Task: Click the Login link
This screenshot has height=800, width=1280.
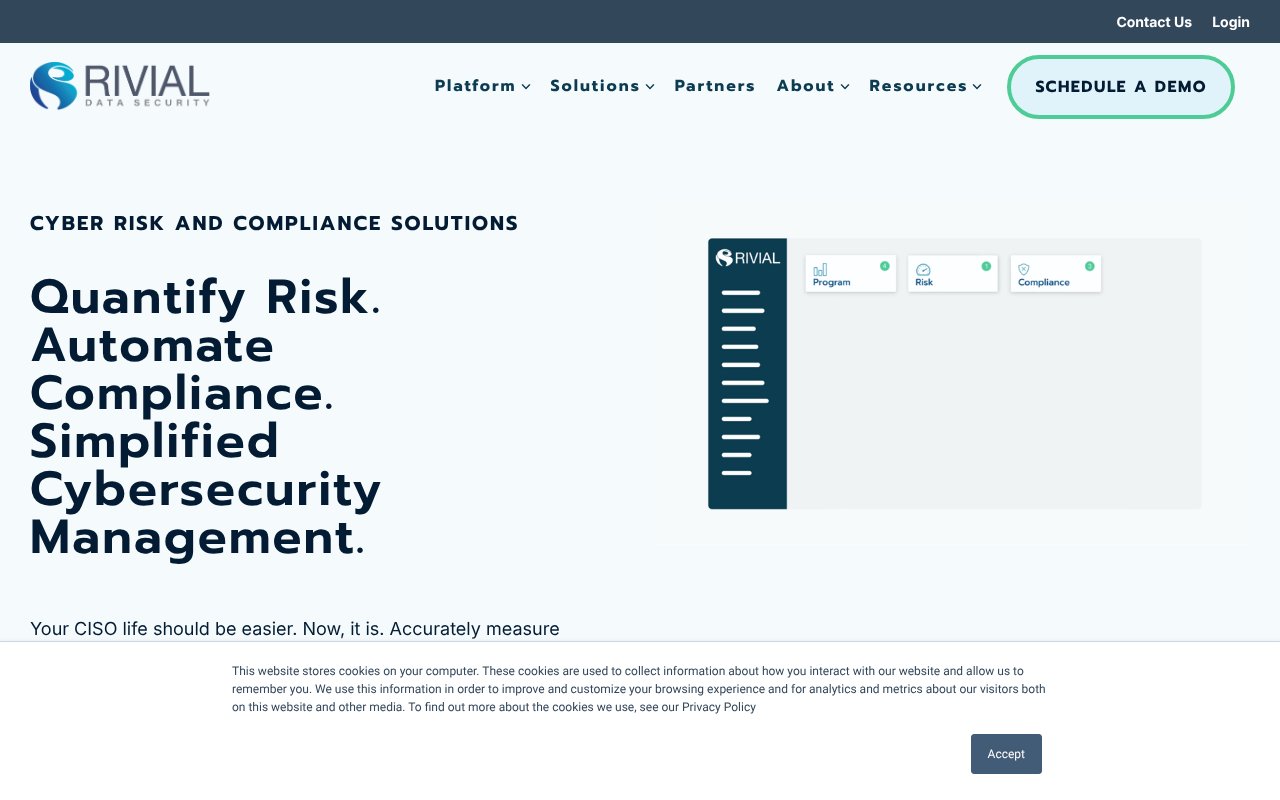Action: (x=1230, y=21)
